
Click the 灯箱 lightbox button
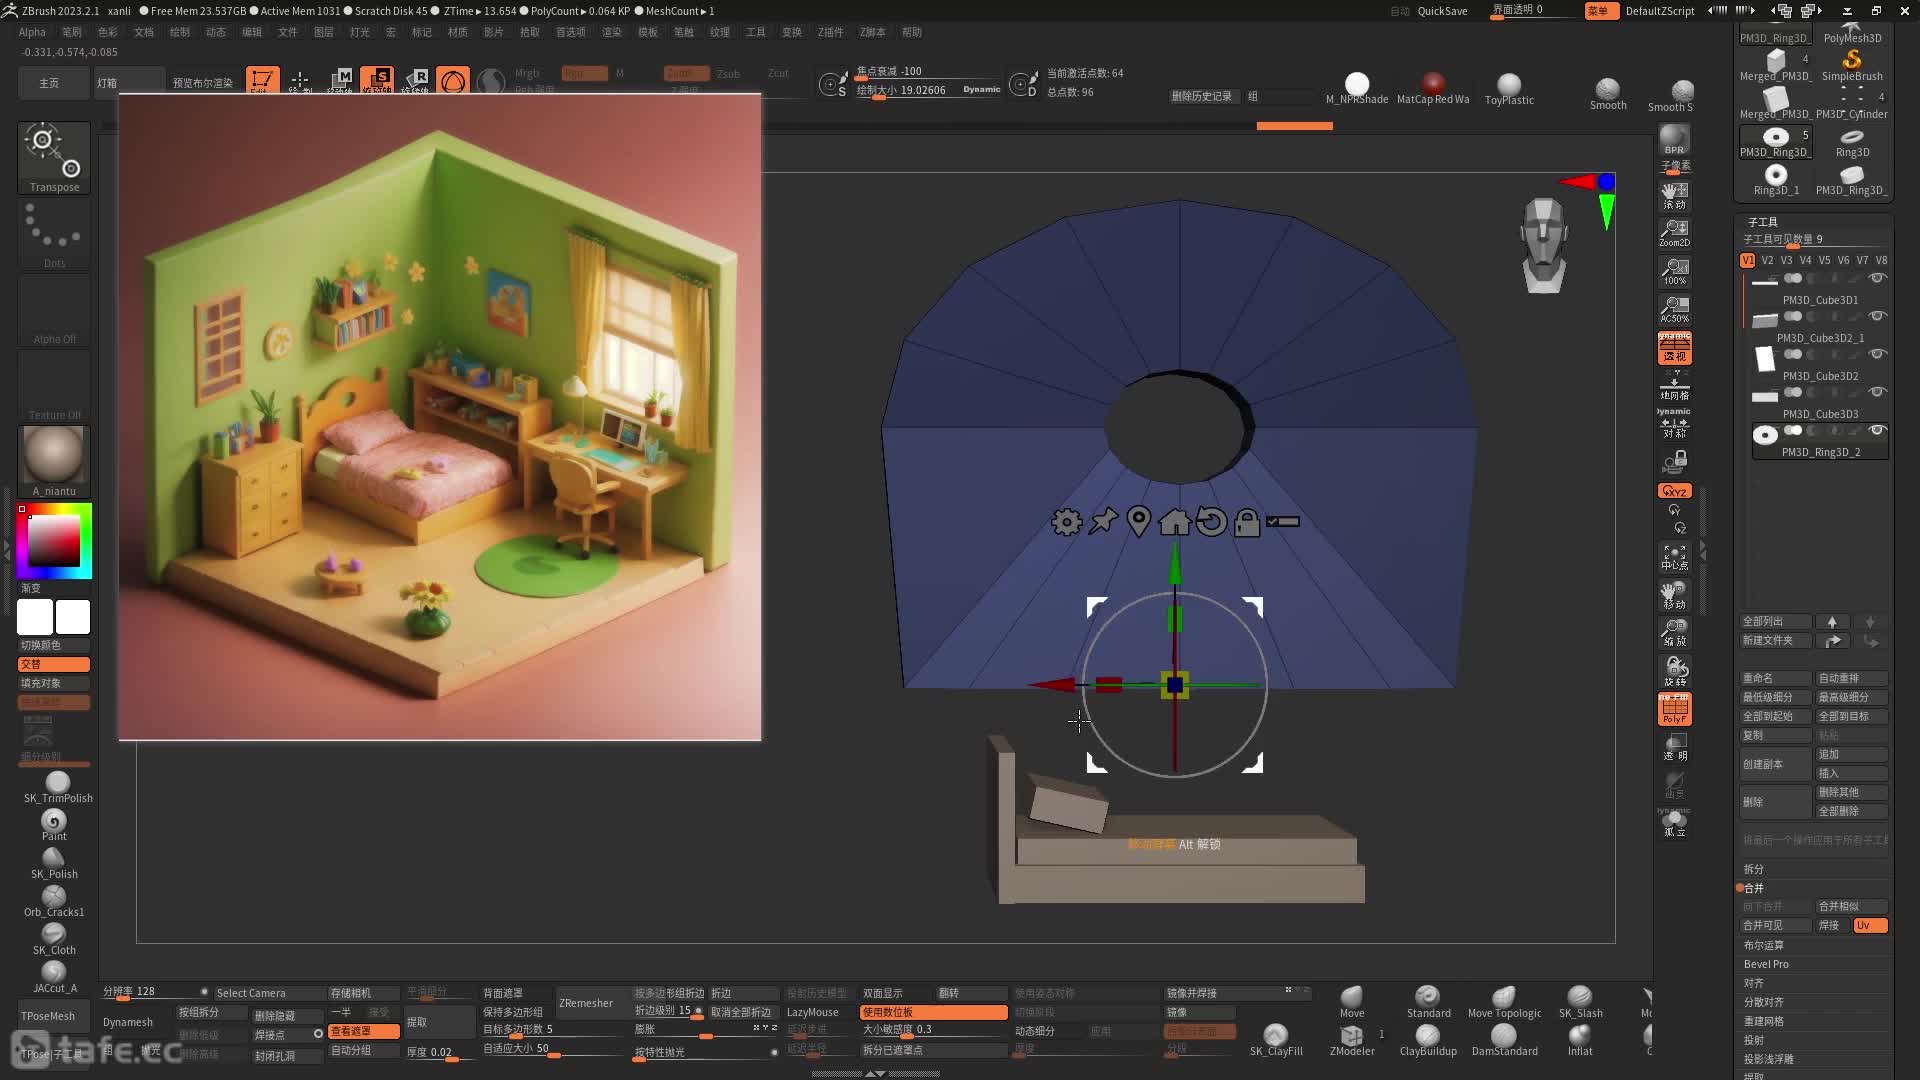(x=128, y=83)
